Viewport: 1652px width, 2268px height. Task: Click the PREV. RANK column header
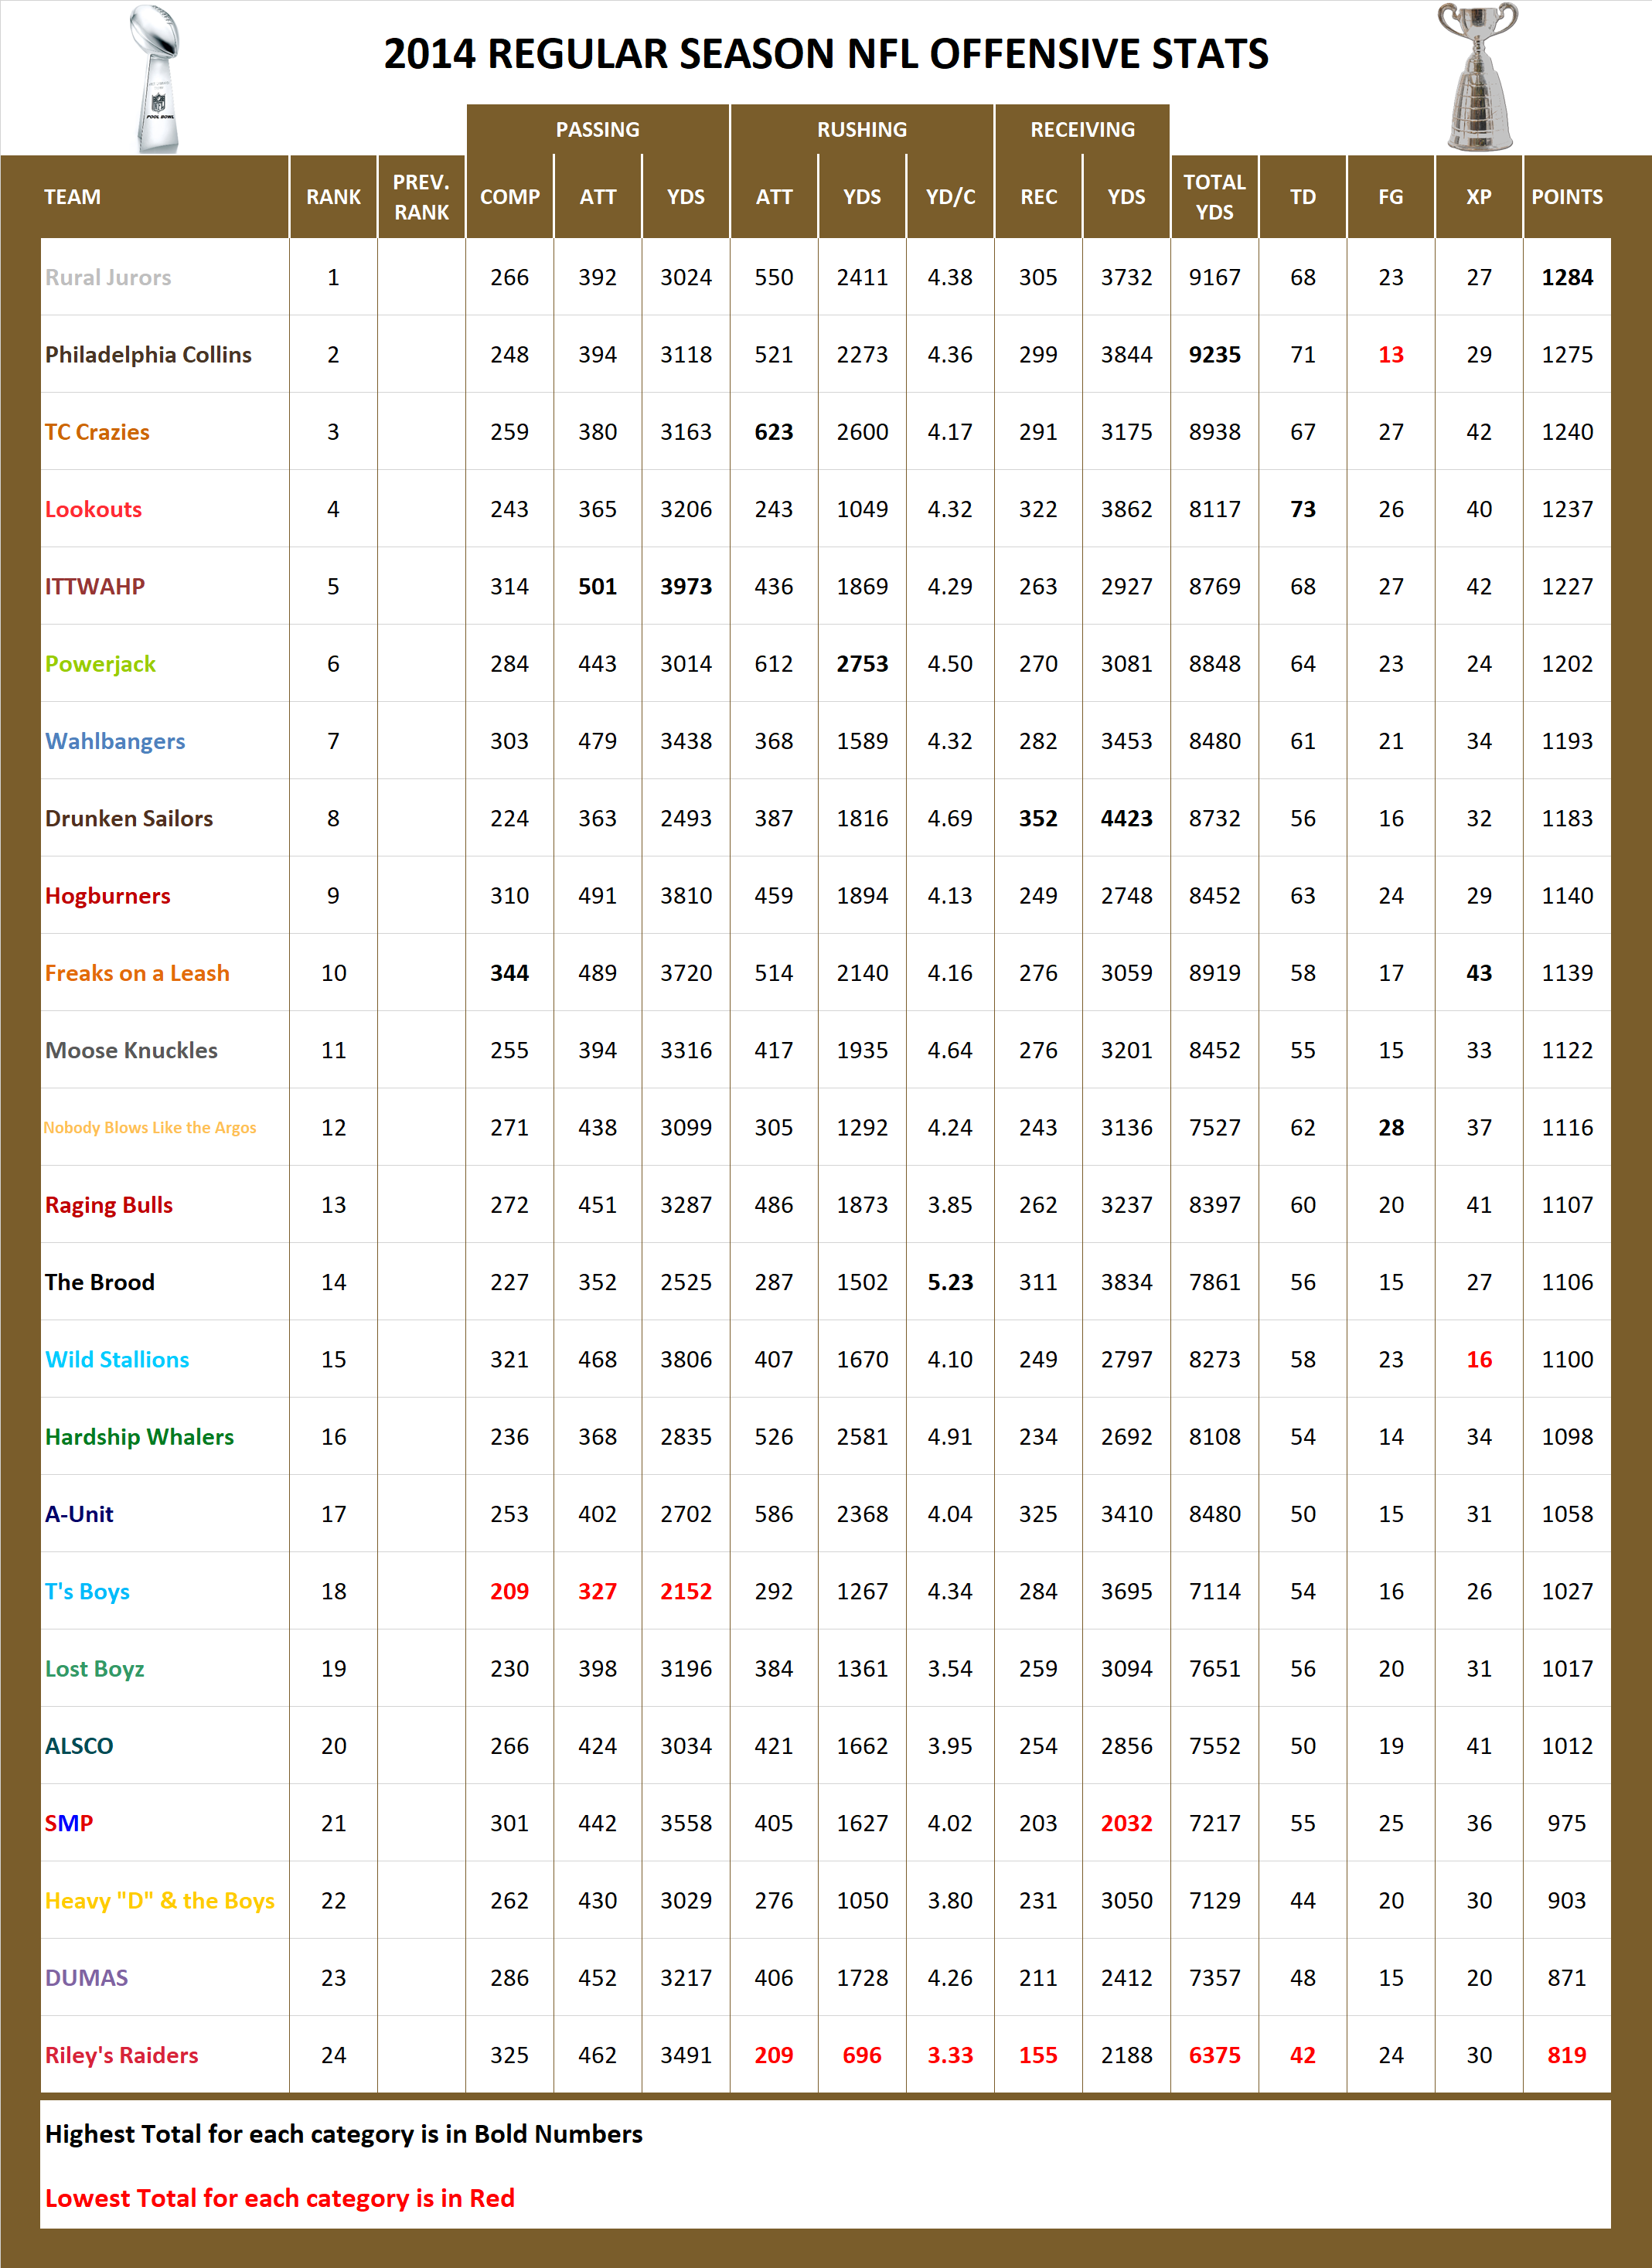421,197
